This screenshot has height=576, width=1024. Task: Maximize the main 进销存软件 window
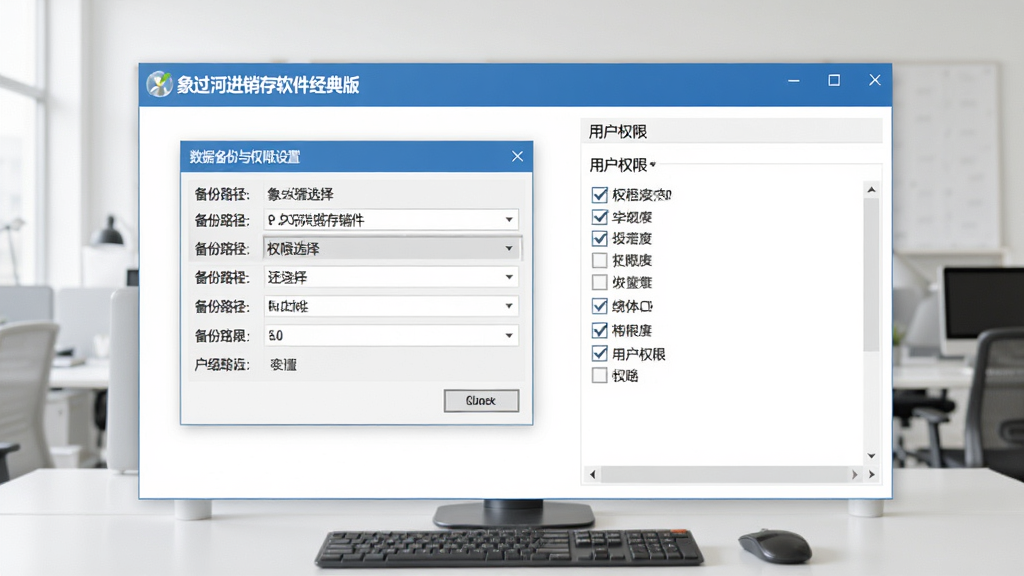coord(834,80)
